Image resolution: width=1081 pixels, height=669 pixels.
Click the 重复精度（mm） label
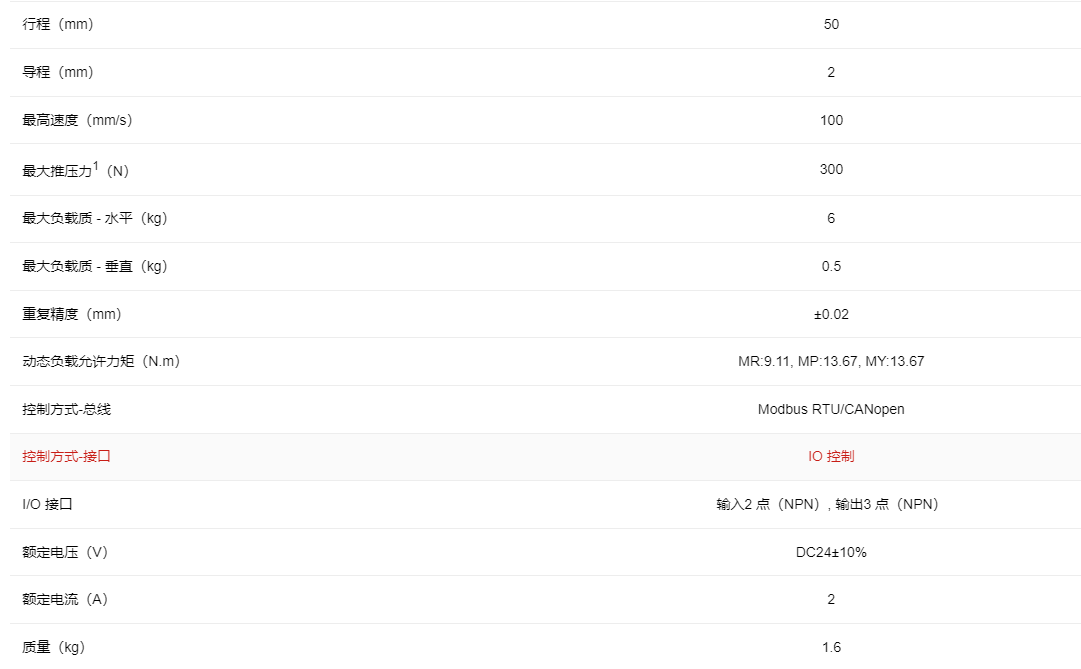[72, 314]
